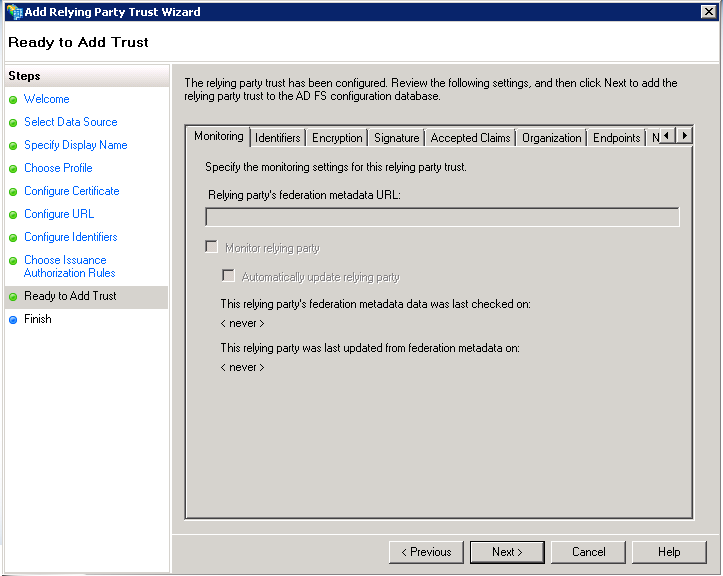Click the federation metadata URL field

click(442, 217)
